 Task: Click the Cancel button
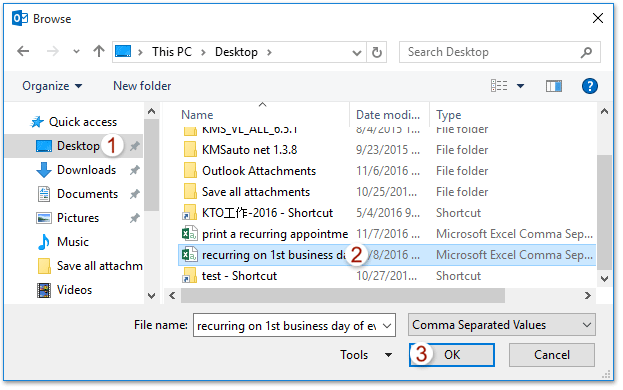[x=551, y=355]
